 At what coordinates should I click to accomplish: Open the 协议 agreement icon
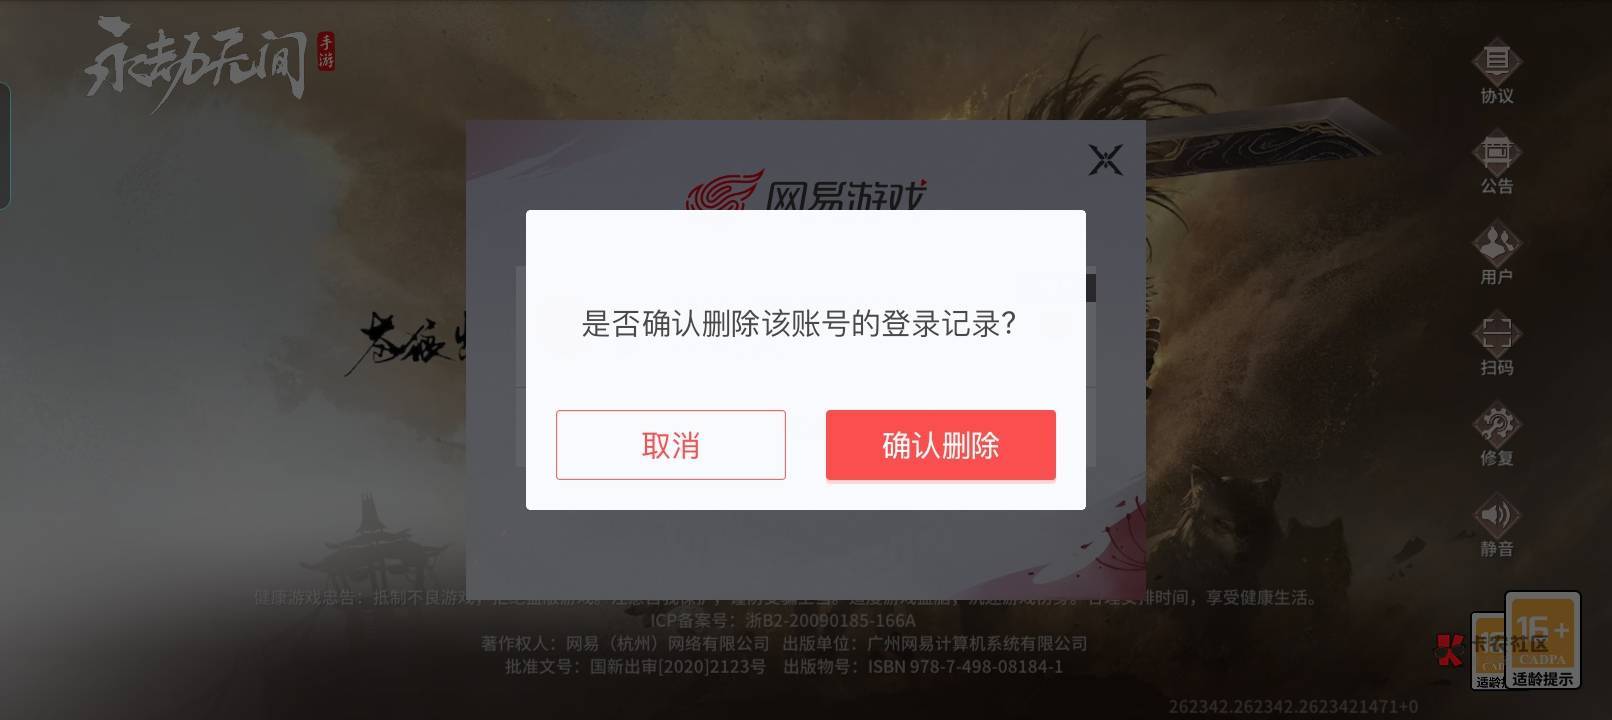pos(1497,72)
